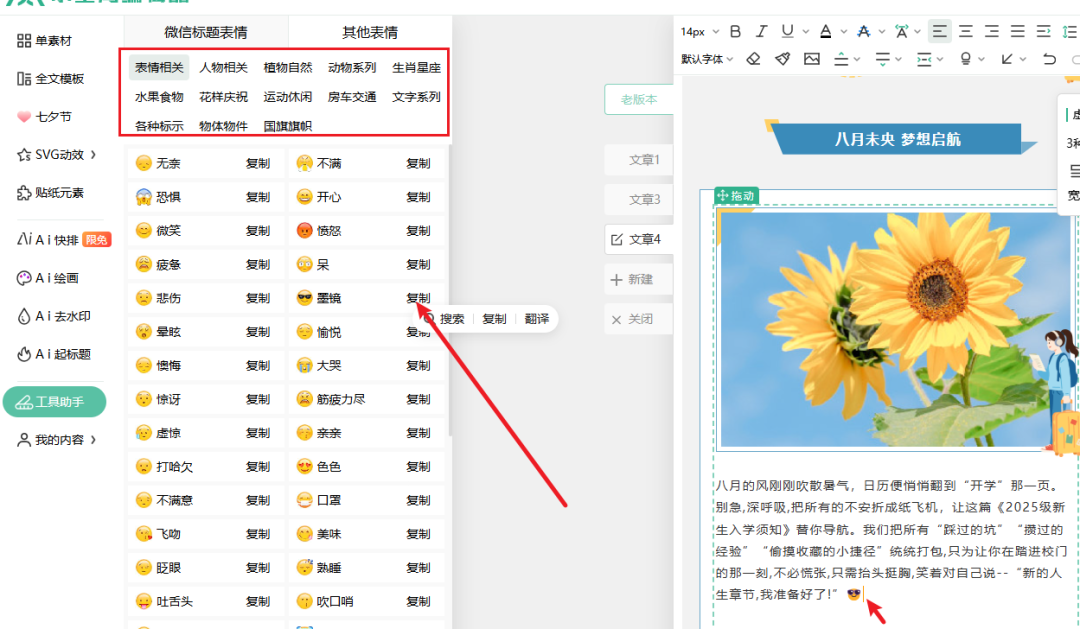Apply italic formatting

[762, 32]
